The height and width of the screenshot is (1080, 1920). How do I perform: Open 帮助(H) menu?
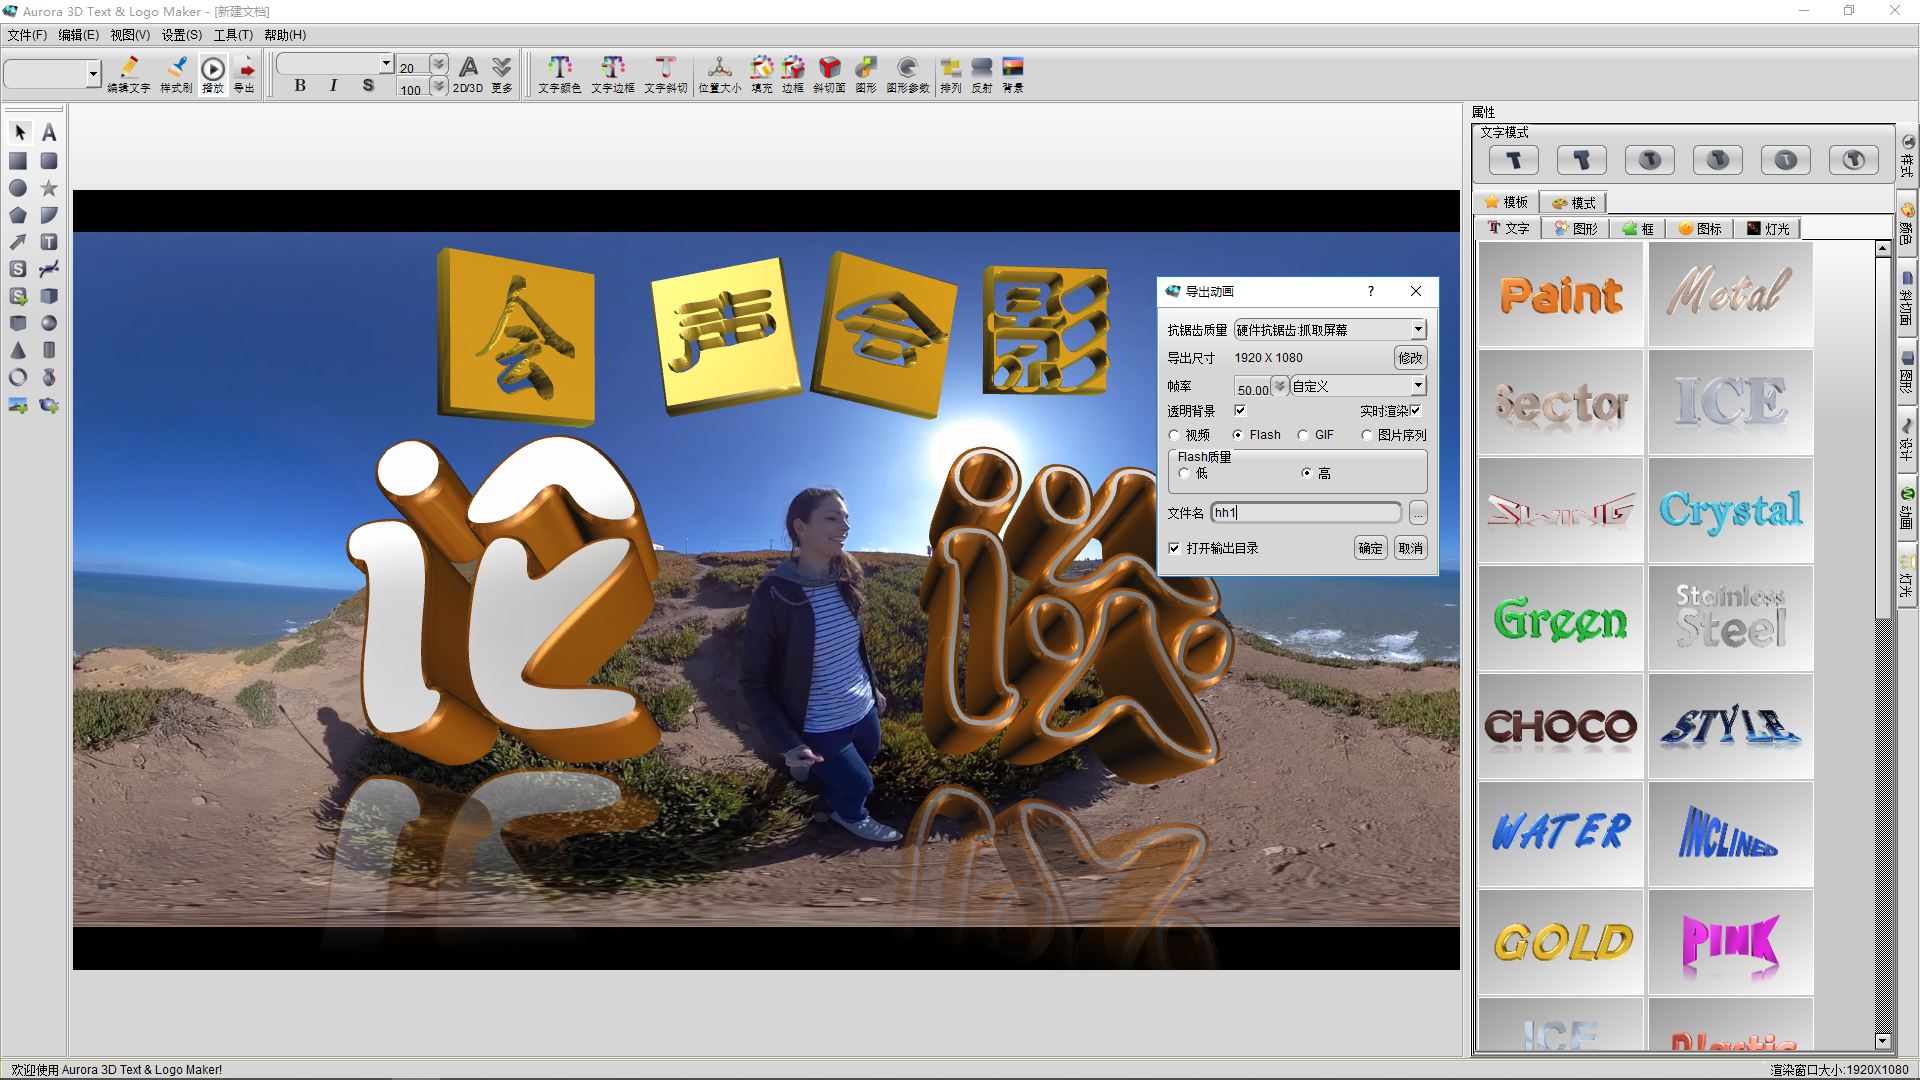coord(285,35)
